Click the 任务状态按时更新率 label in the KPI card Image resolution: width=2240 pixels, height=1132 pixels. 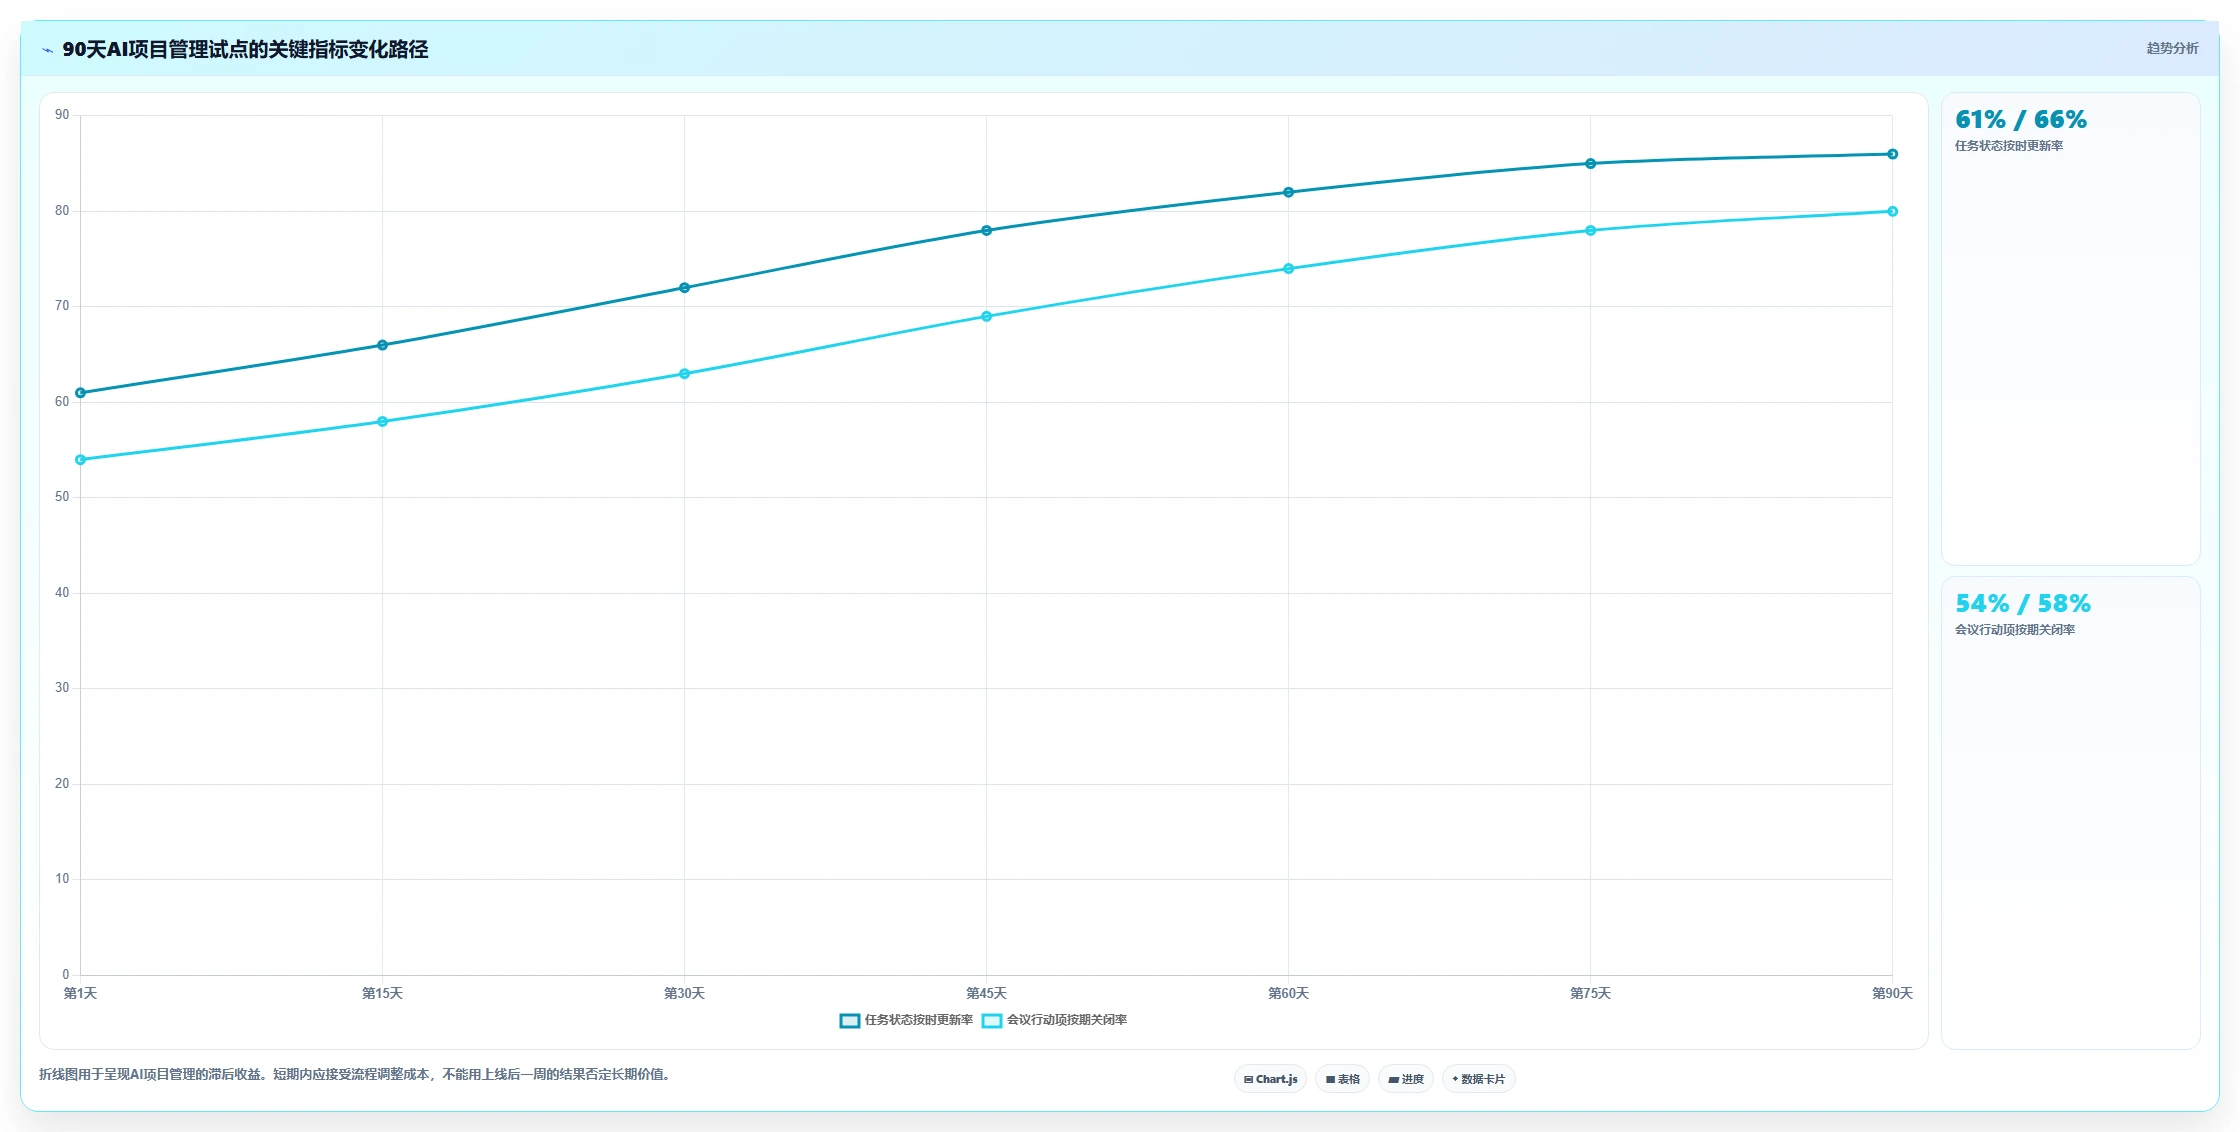click(x=2009, y=146)
